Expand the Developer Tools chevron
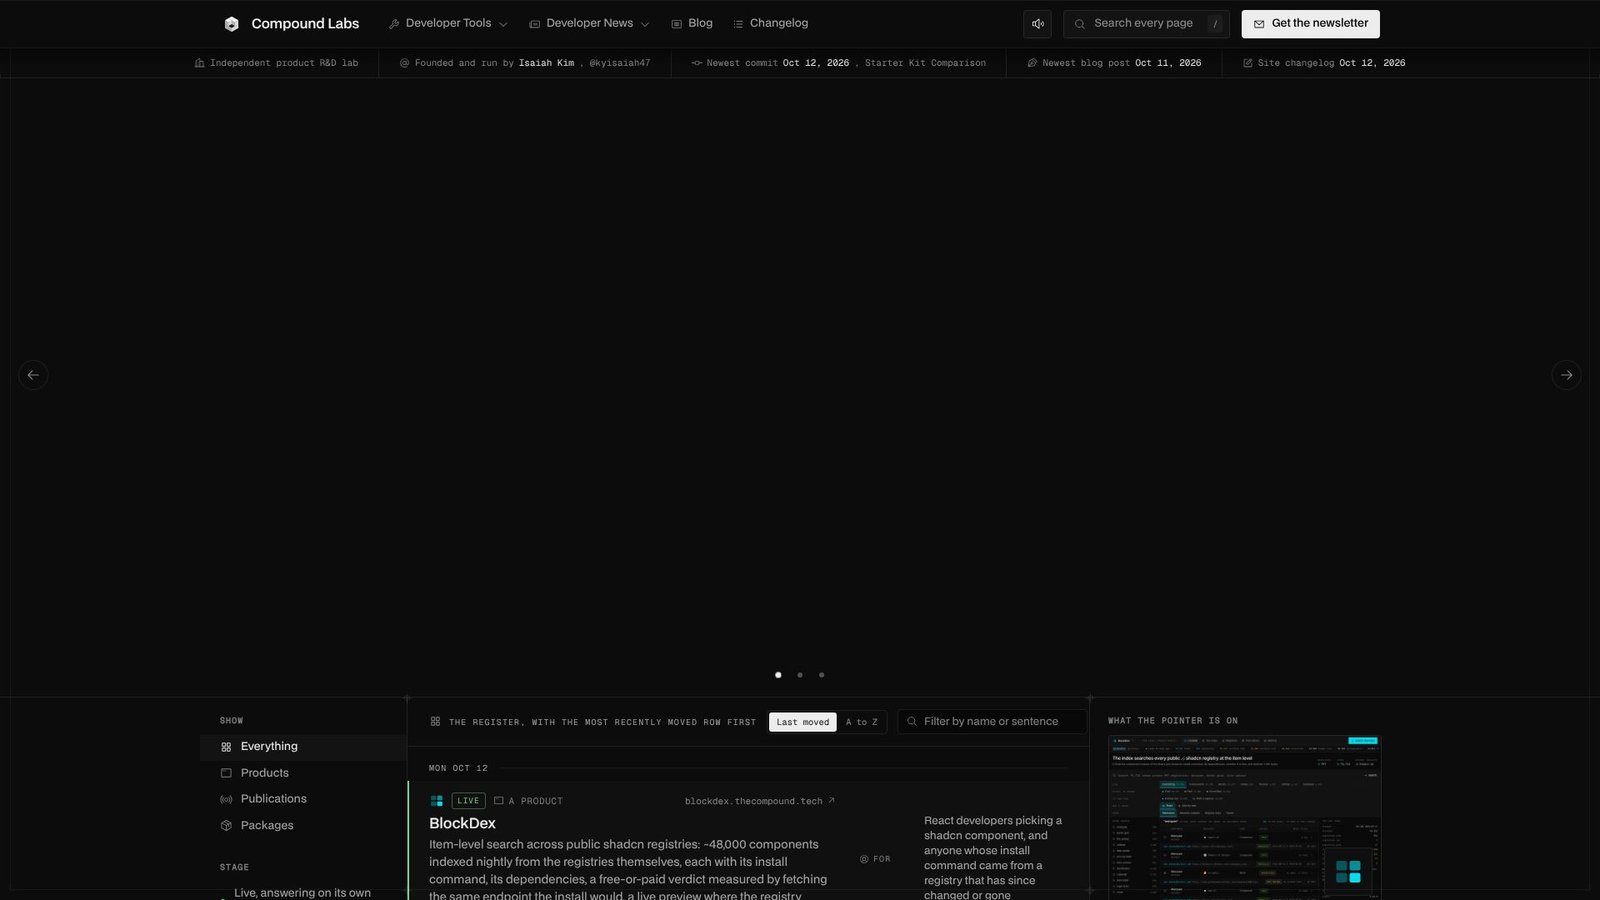Screen dimensions: 1600x900 503,24
